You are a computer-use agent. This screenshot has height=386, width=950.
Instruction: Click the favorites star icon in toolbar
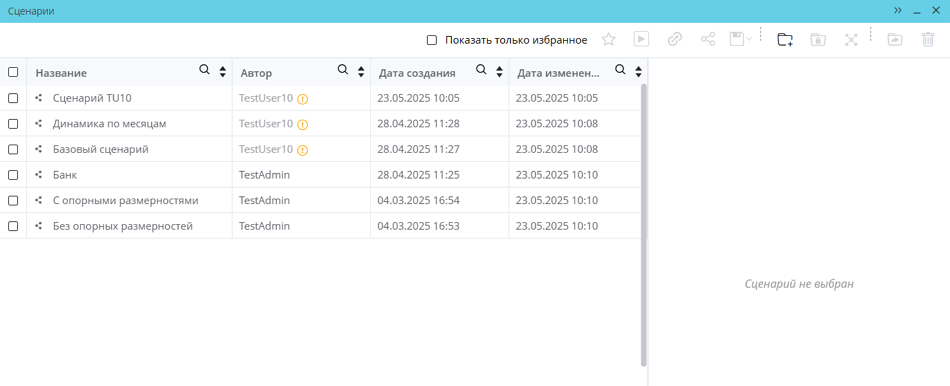click(608, 39)
